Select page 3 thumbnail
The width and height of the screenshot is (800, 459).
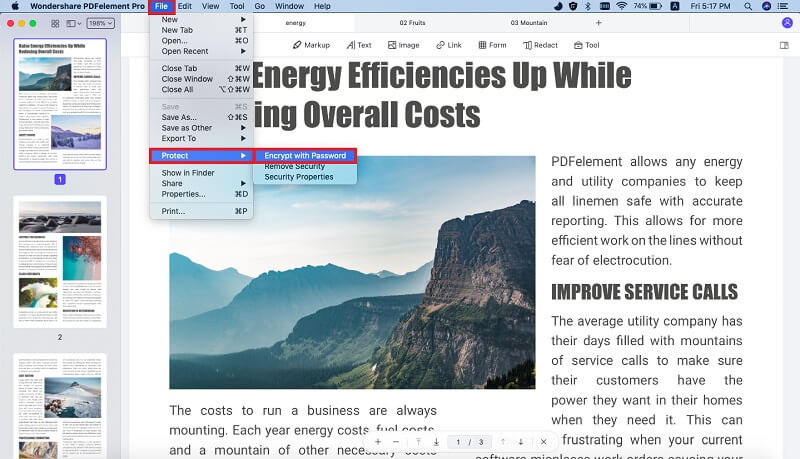point(60,406)
